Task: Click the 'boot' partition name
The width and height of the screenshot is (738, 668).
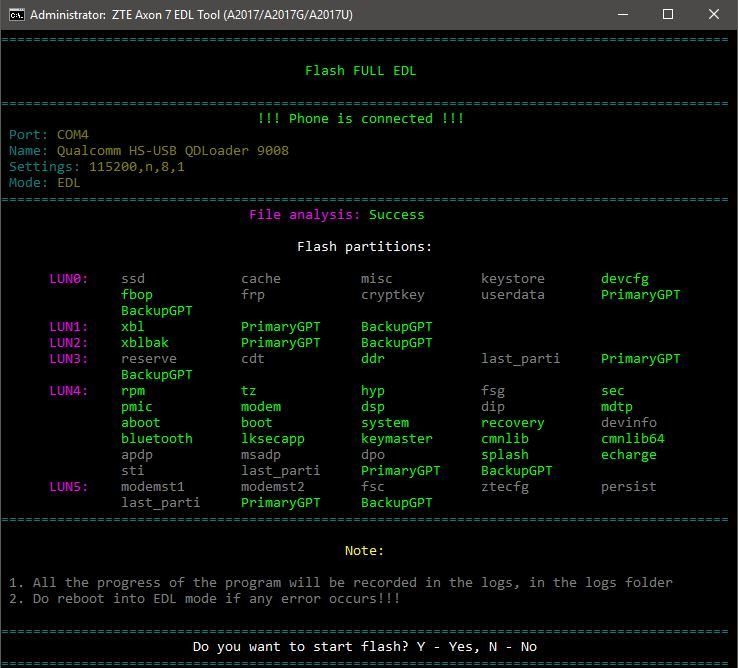Action: (257, 423)
